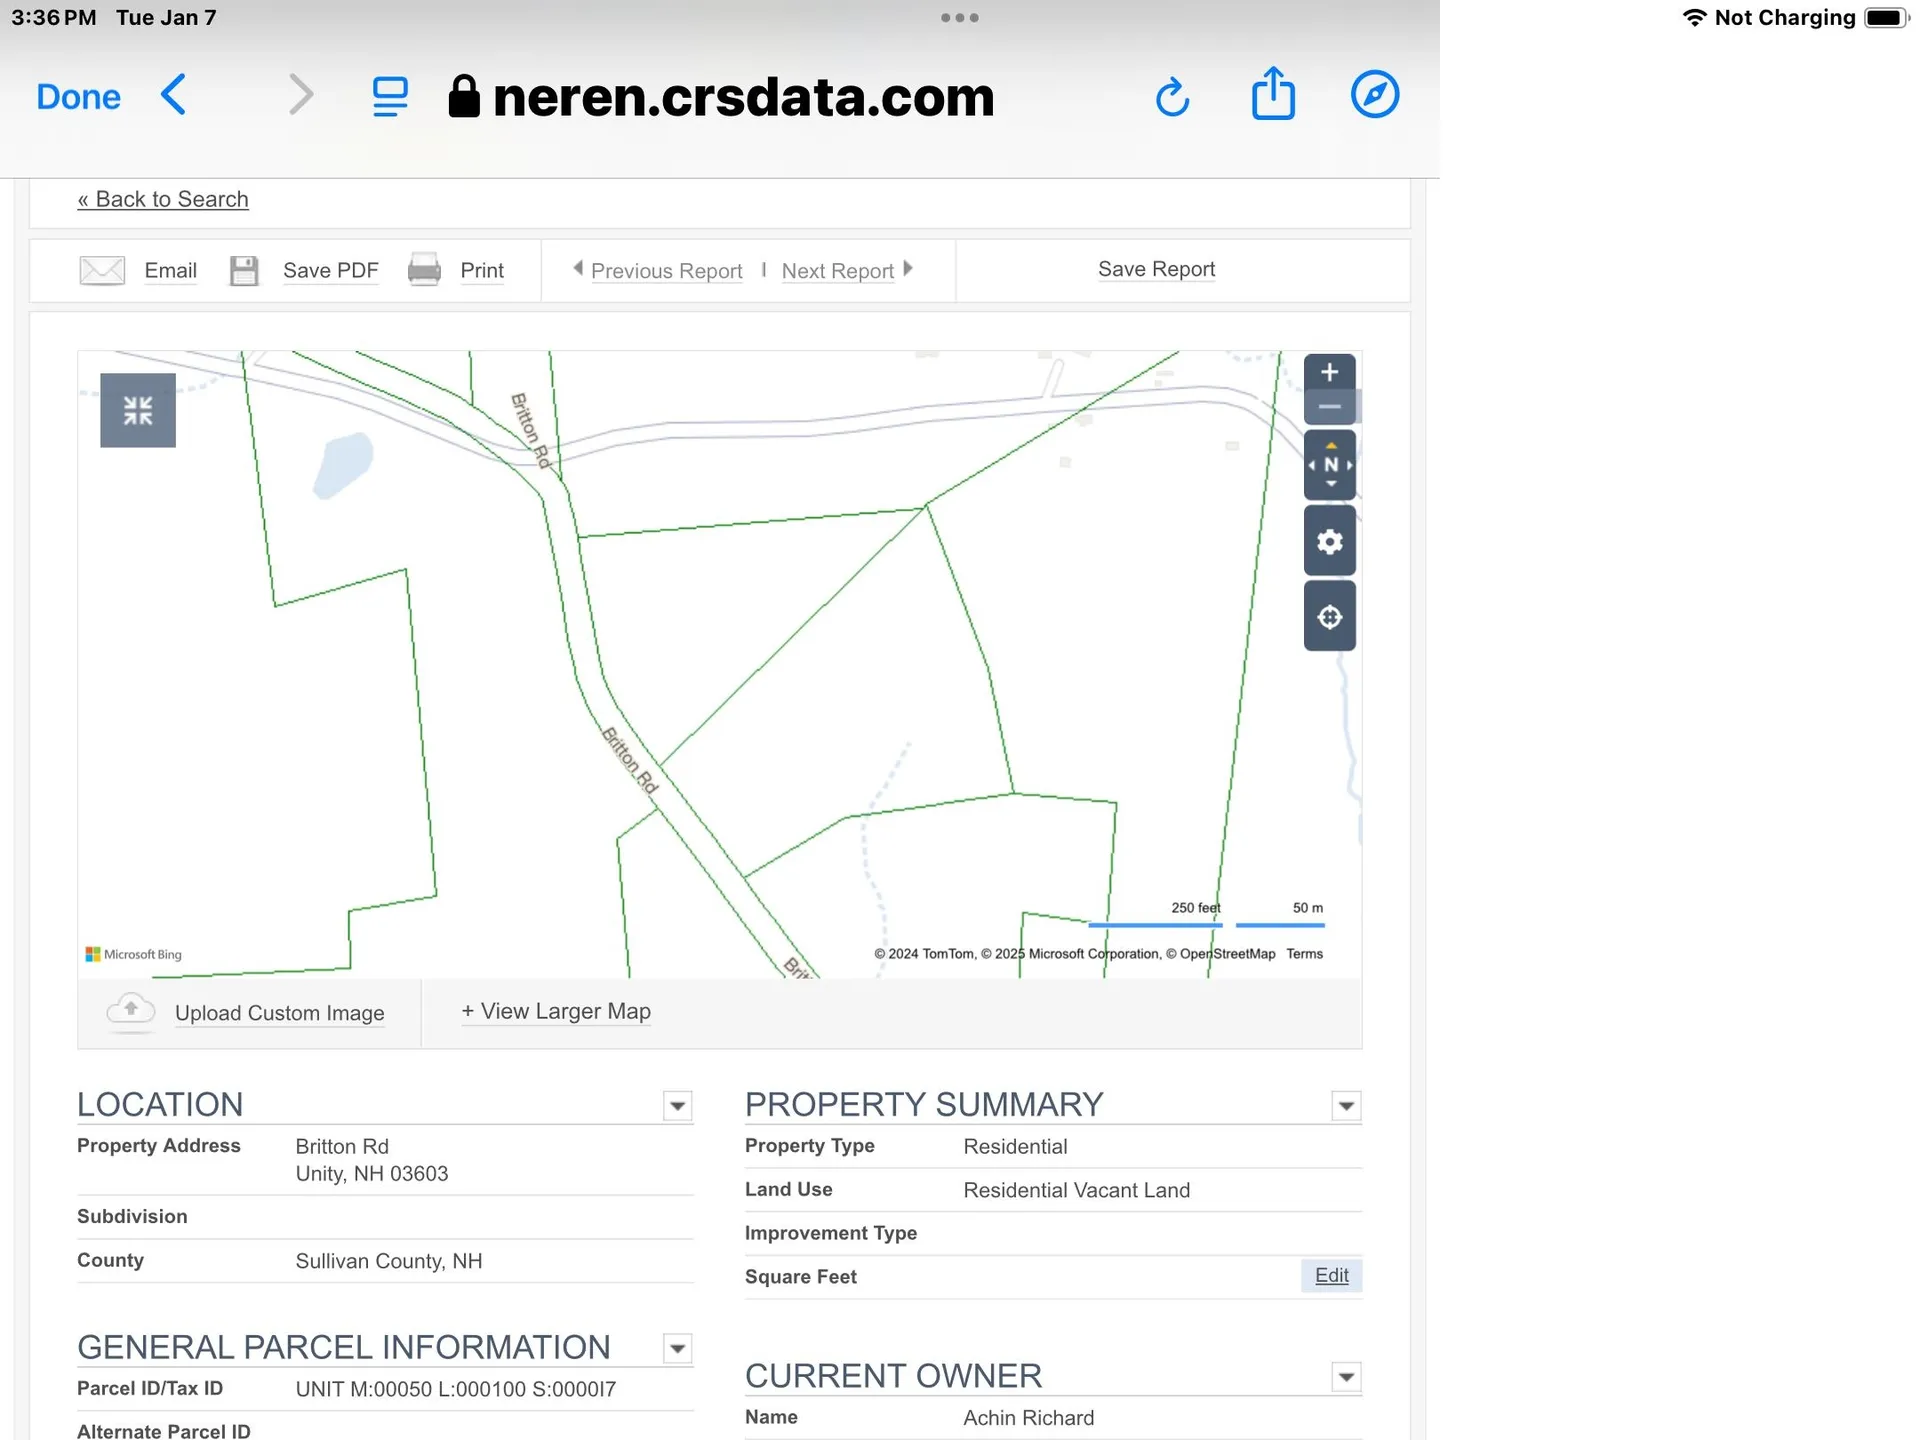
Task: Reload the page with refresh icon
Action: coord(1172,98)
